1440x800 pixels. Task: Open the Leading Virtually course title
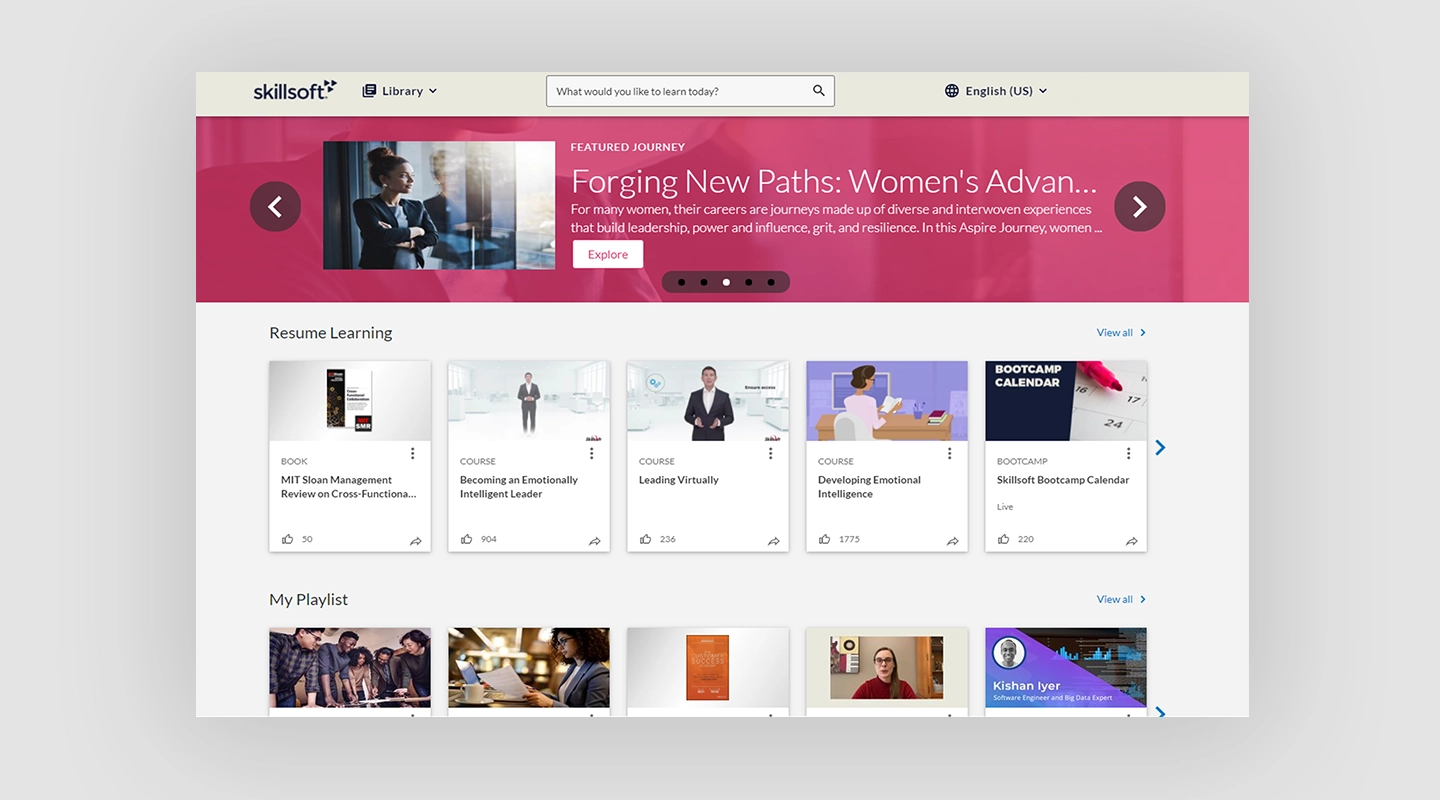click(x=679, y=480)
